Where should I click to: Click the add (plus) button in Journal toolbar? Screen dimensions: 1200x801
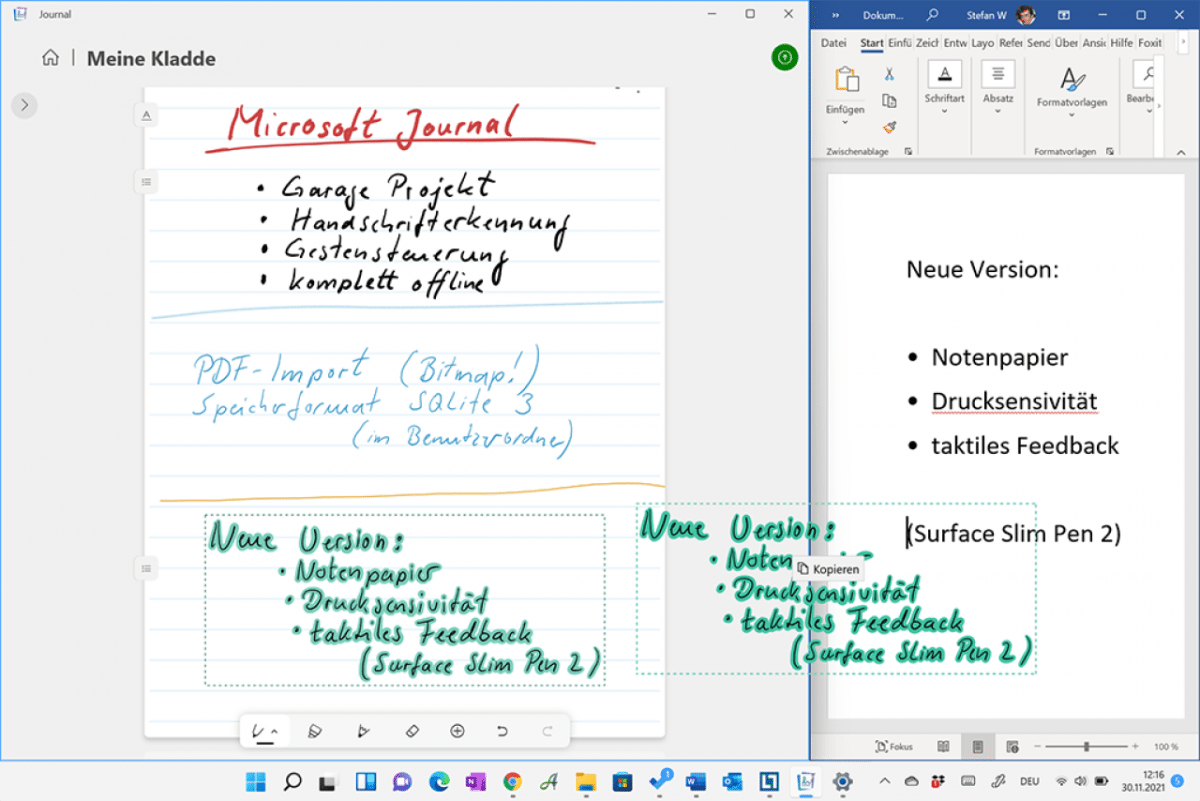click(x=457, y=731)
